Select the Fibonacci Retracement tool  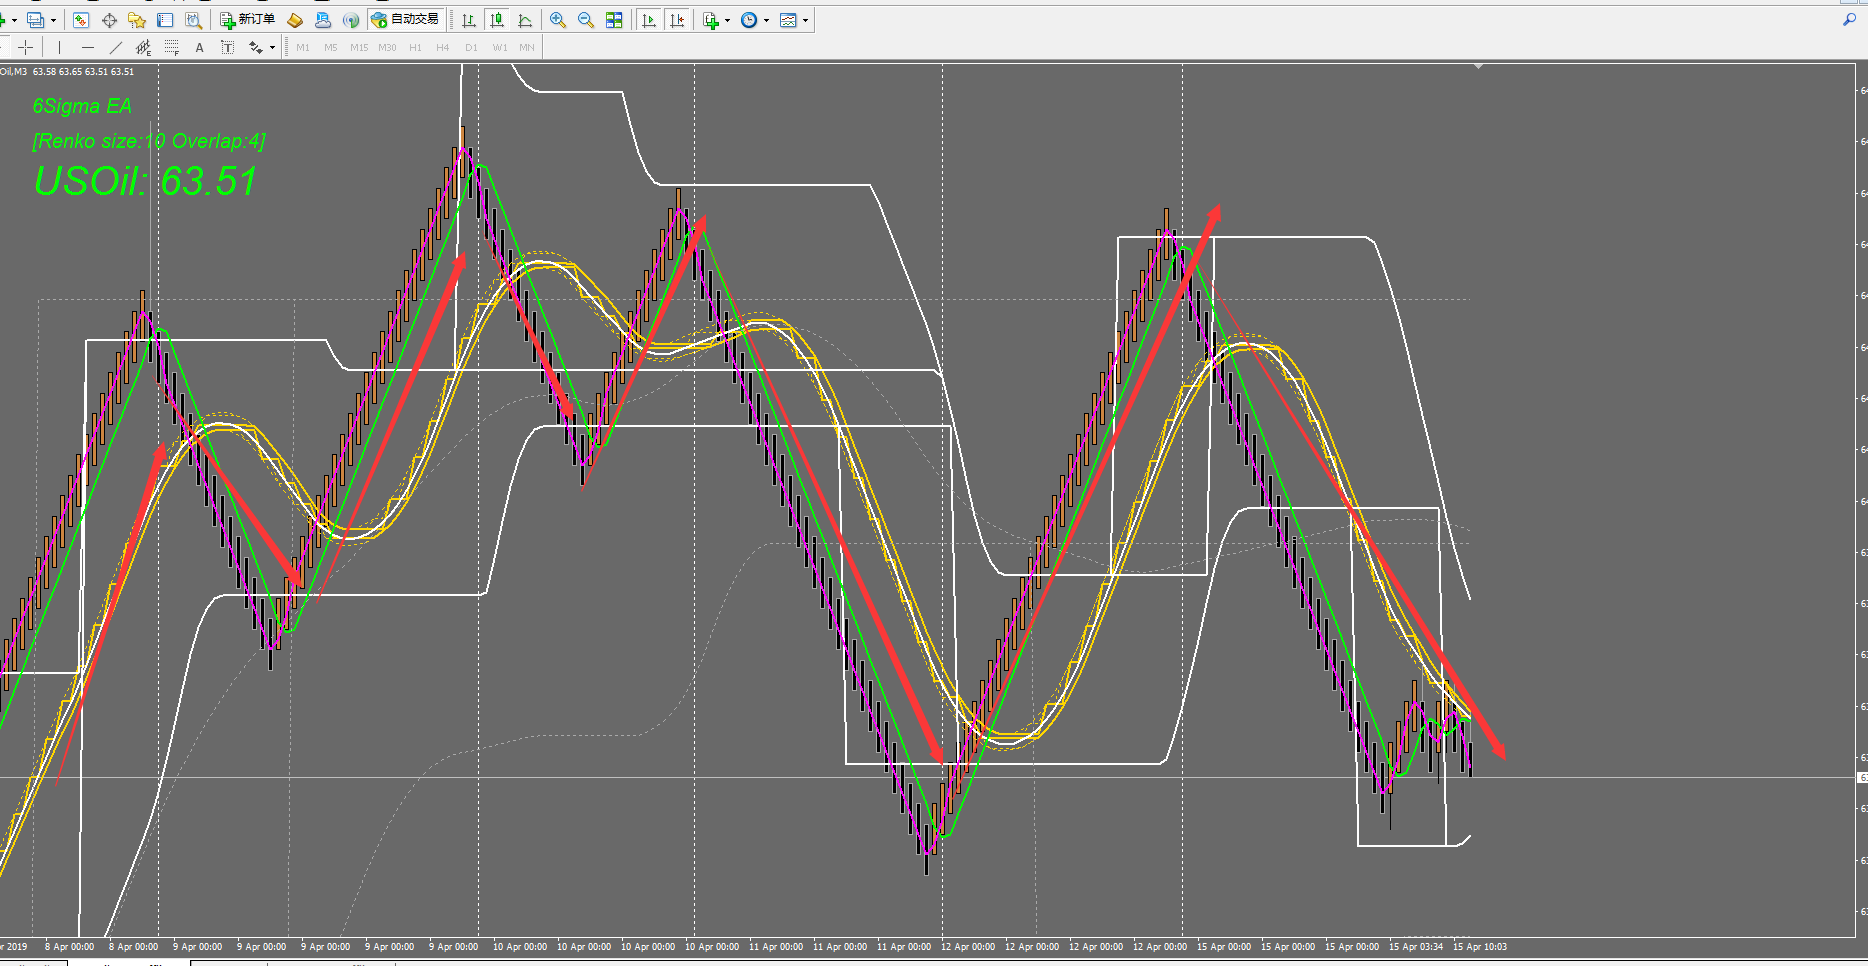click(x=172, y=47)
